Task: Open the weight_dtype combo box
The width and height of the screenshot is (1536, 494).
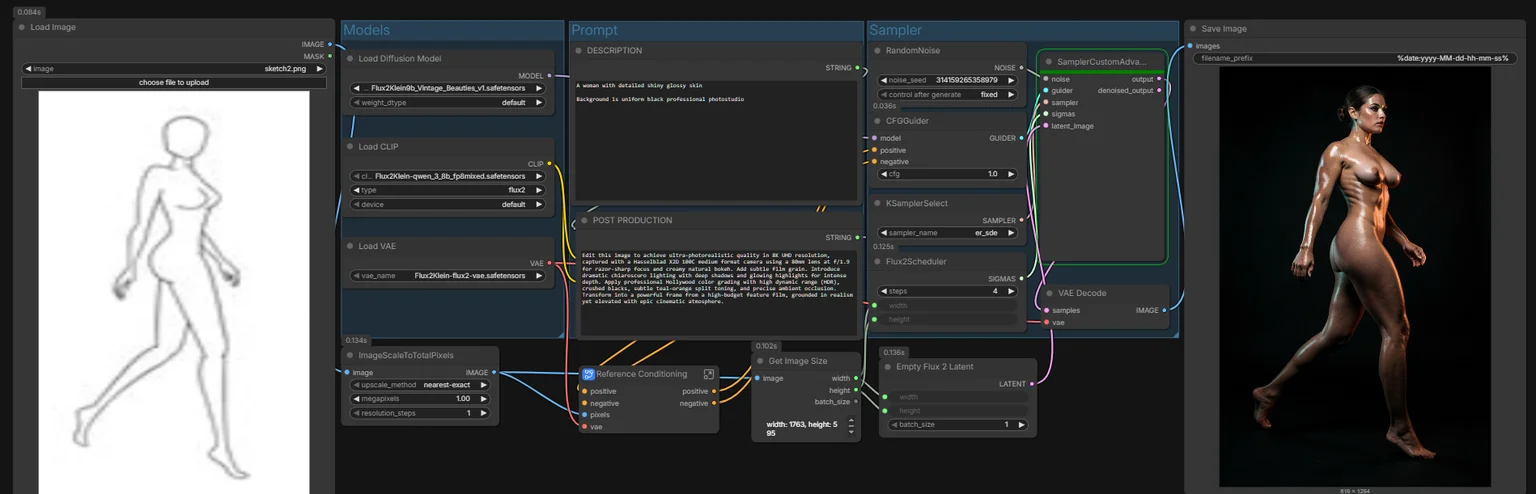Action: click(448, 102)
